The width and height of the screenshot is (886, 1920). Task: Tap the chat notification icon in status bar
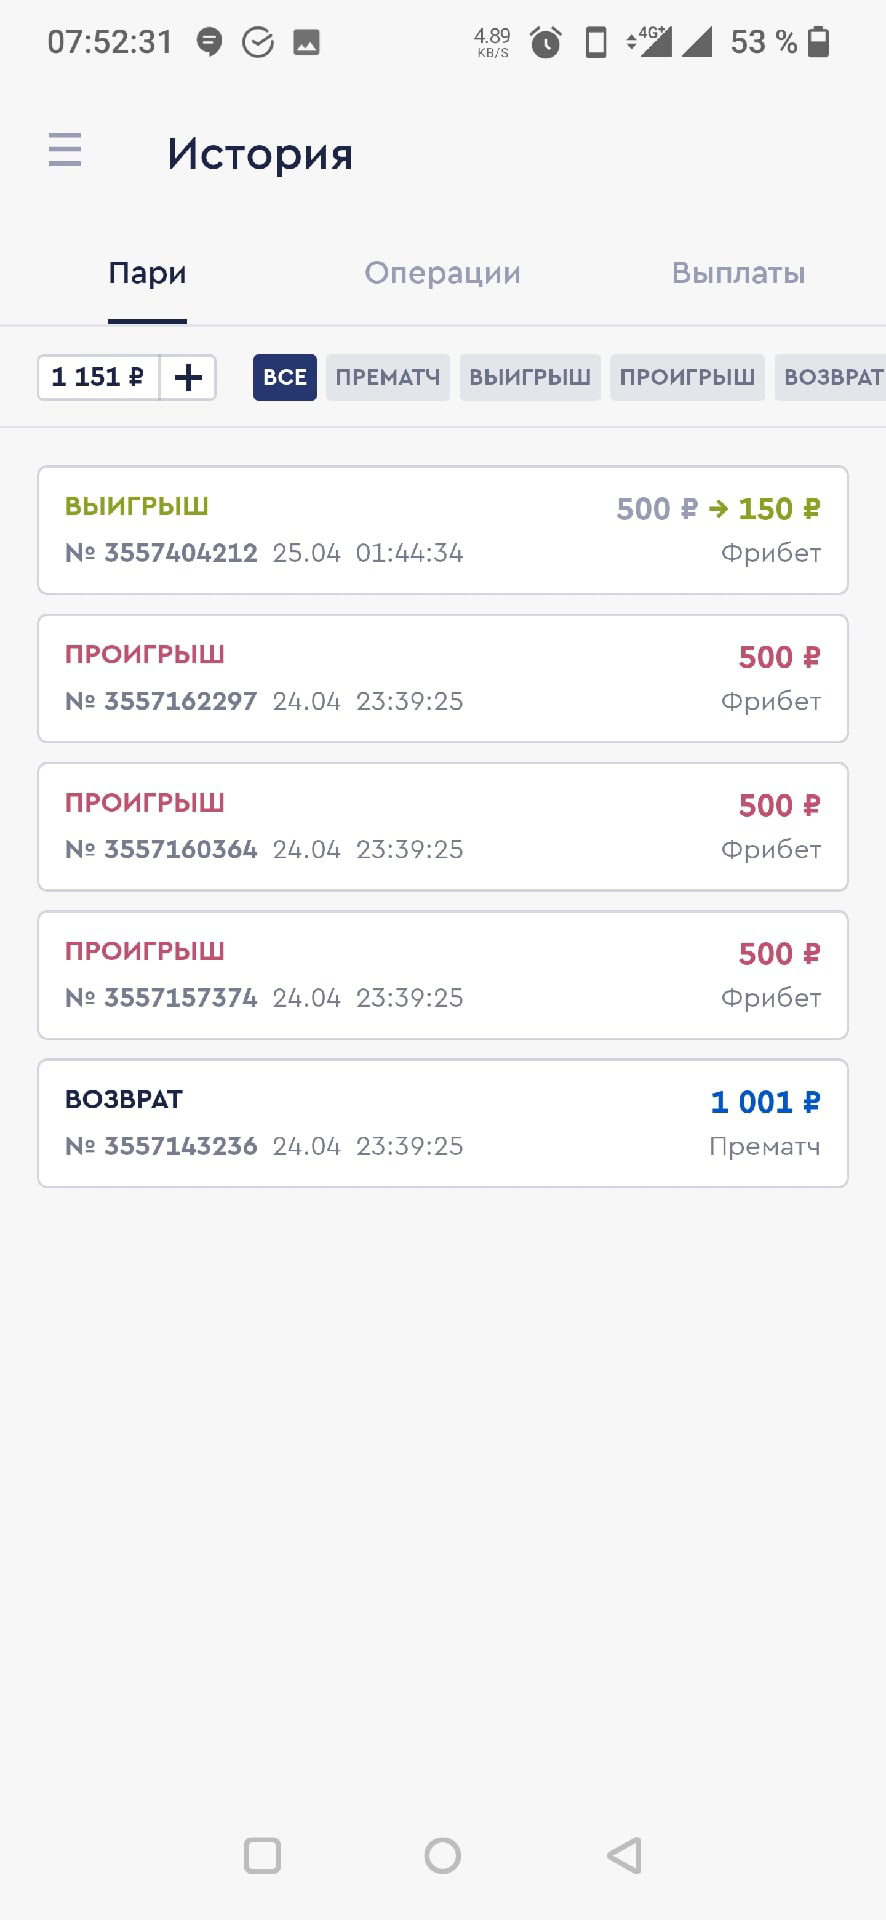209,42
